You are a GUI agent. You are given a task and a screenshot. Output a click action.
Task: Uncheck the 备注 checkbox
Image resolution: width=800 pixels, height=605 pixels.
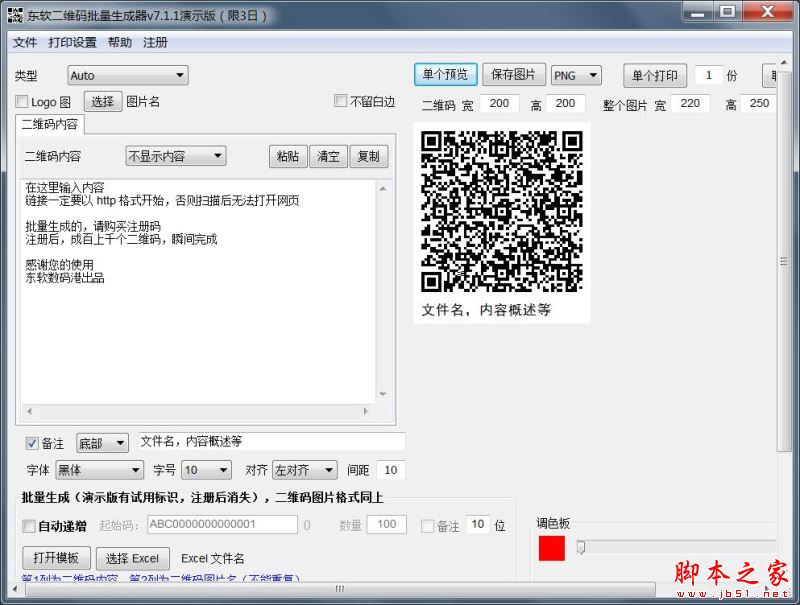click(32, 443)
